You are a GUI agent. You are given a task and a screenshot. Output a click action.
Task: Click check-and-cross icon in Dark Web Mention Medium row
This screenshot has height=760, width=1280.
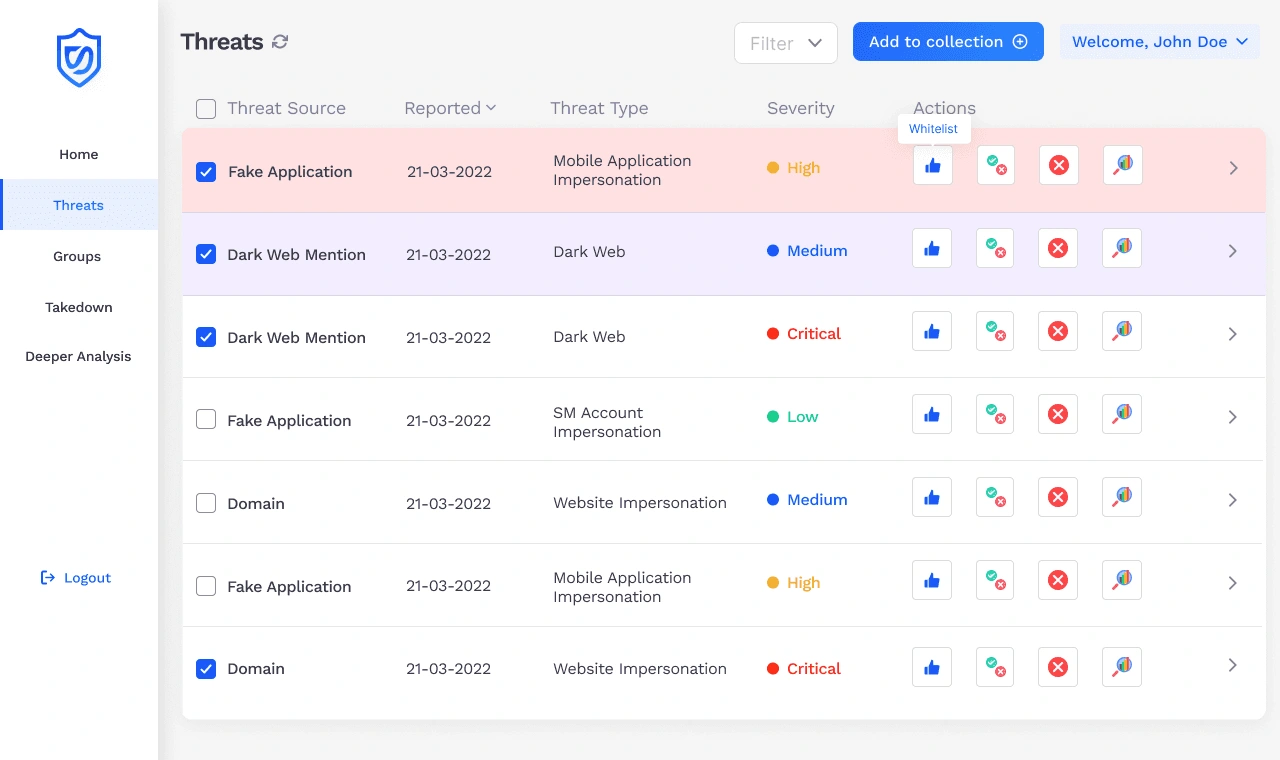995,248
